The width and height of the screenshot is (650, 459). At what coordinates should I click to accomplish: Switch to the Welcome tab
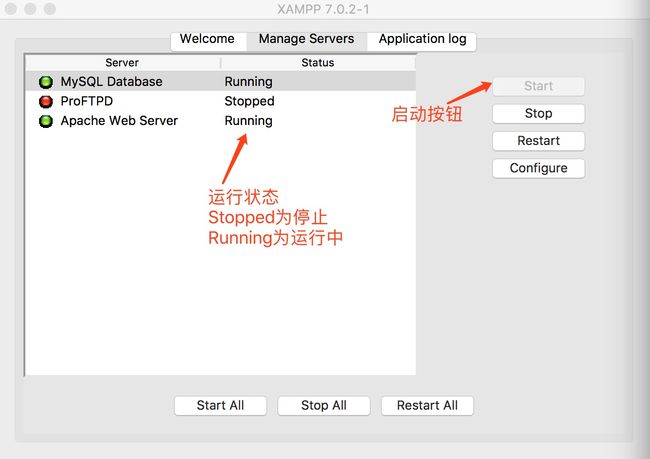[x=209, y=41]
